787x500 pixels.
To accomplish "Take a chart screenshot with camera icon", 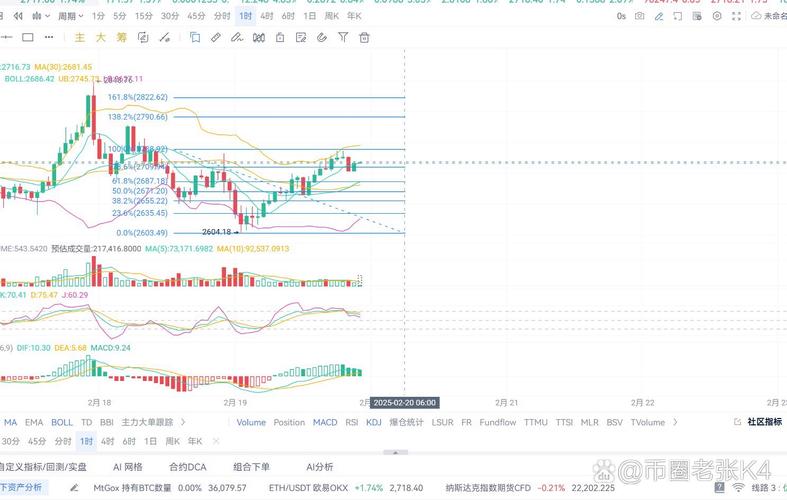I will (x=639, y=16).
